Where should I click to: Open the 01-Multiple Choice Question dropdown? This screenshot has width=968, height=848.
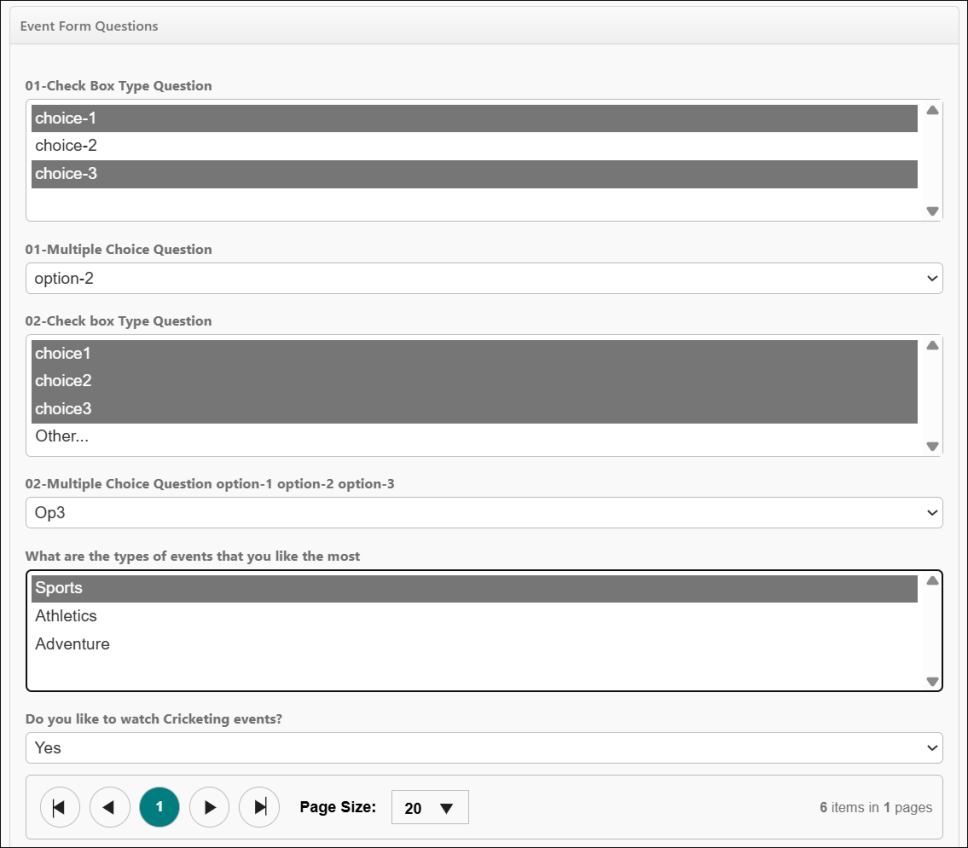click(x=483, y=278)
